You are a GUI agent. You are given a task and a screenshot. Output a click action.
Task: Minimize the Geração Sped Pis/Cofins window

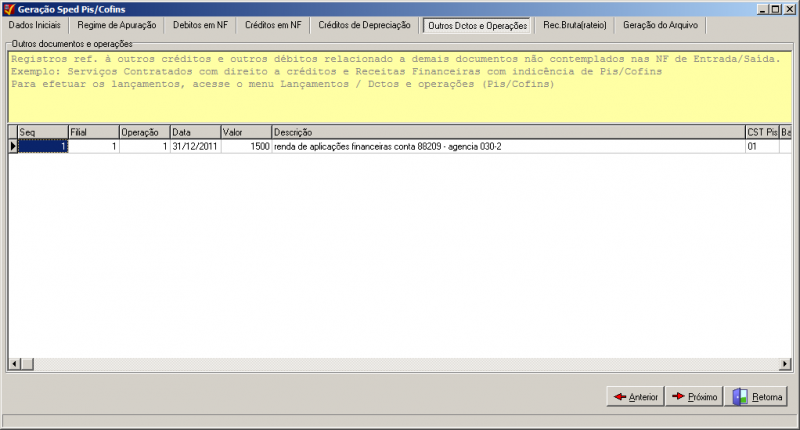(x=763, y=9)
